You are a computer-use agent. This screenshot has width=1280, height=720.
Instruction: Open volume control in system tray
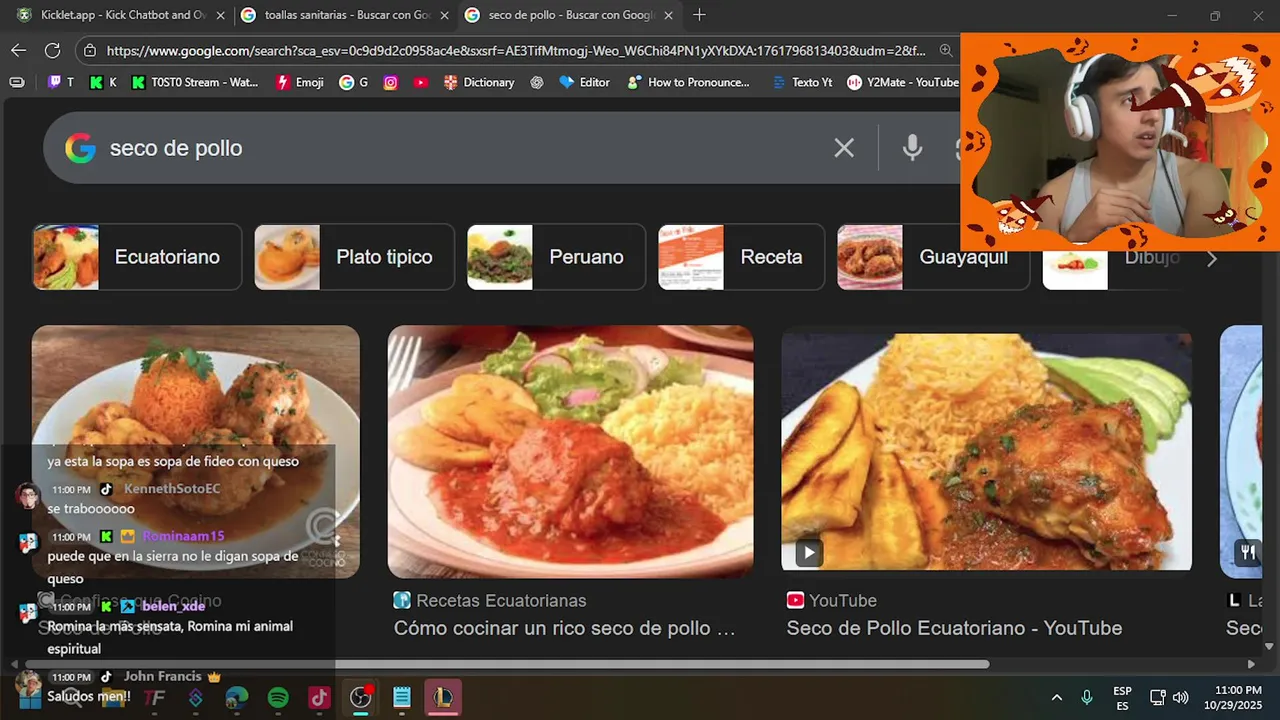tap(1181, 697)
